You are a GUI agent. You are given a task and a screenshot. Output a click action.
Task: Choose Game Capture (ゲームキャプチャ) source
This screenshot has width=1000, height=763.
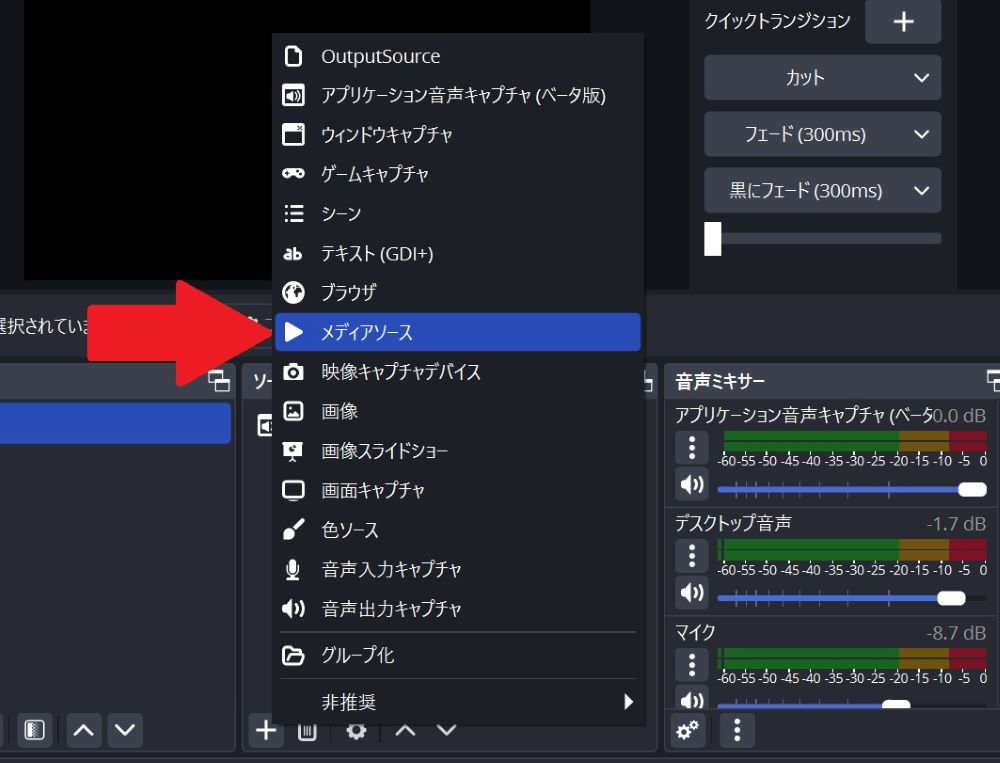click(x=457, y=174)
